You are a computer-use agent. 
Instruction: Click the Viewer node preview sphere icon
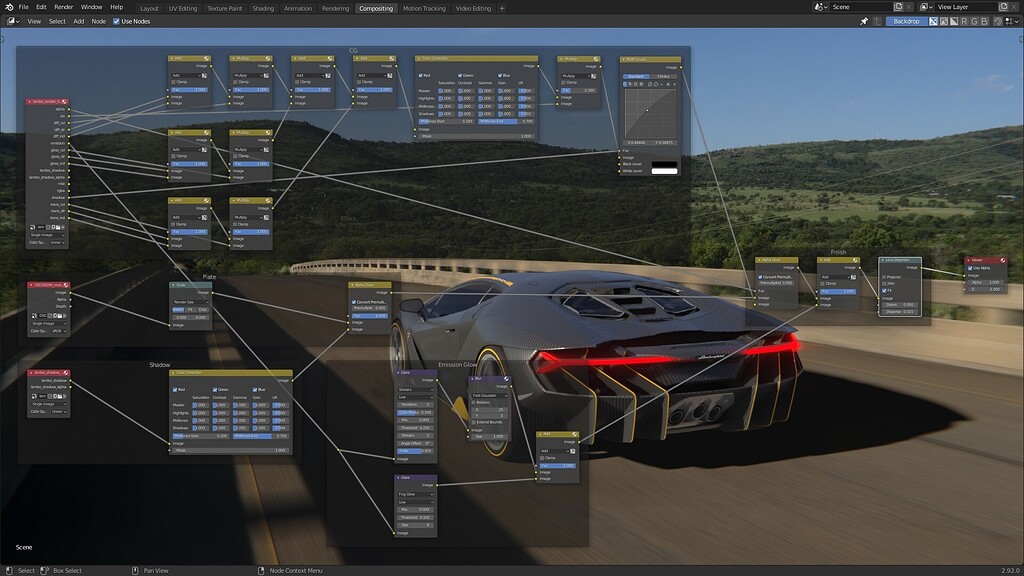click(x=1003, y=261)
